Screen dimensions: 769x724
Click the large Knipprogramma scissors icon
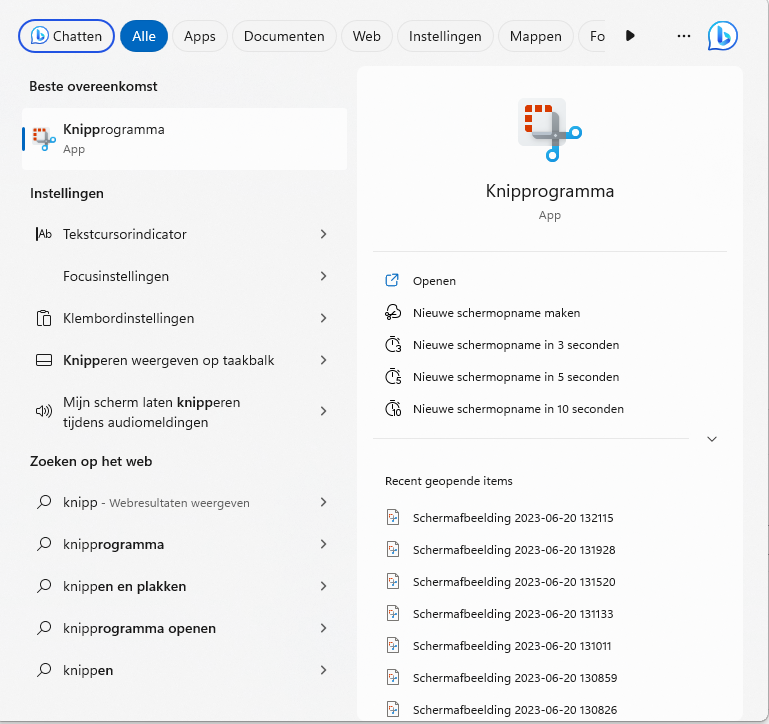pos(549,130)
